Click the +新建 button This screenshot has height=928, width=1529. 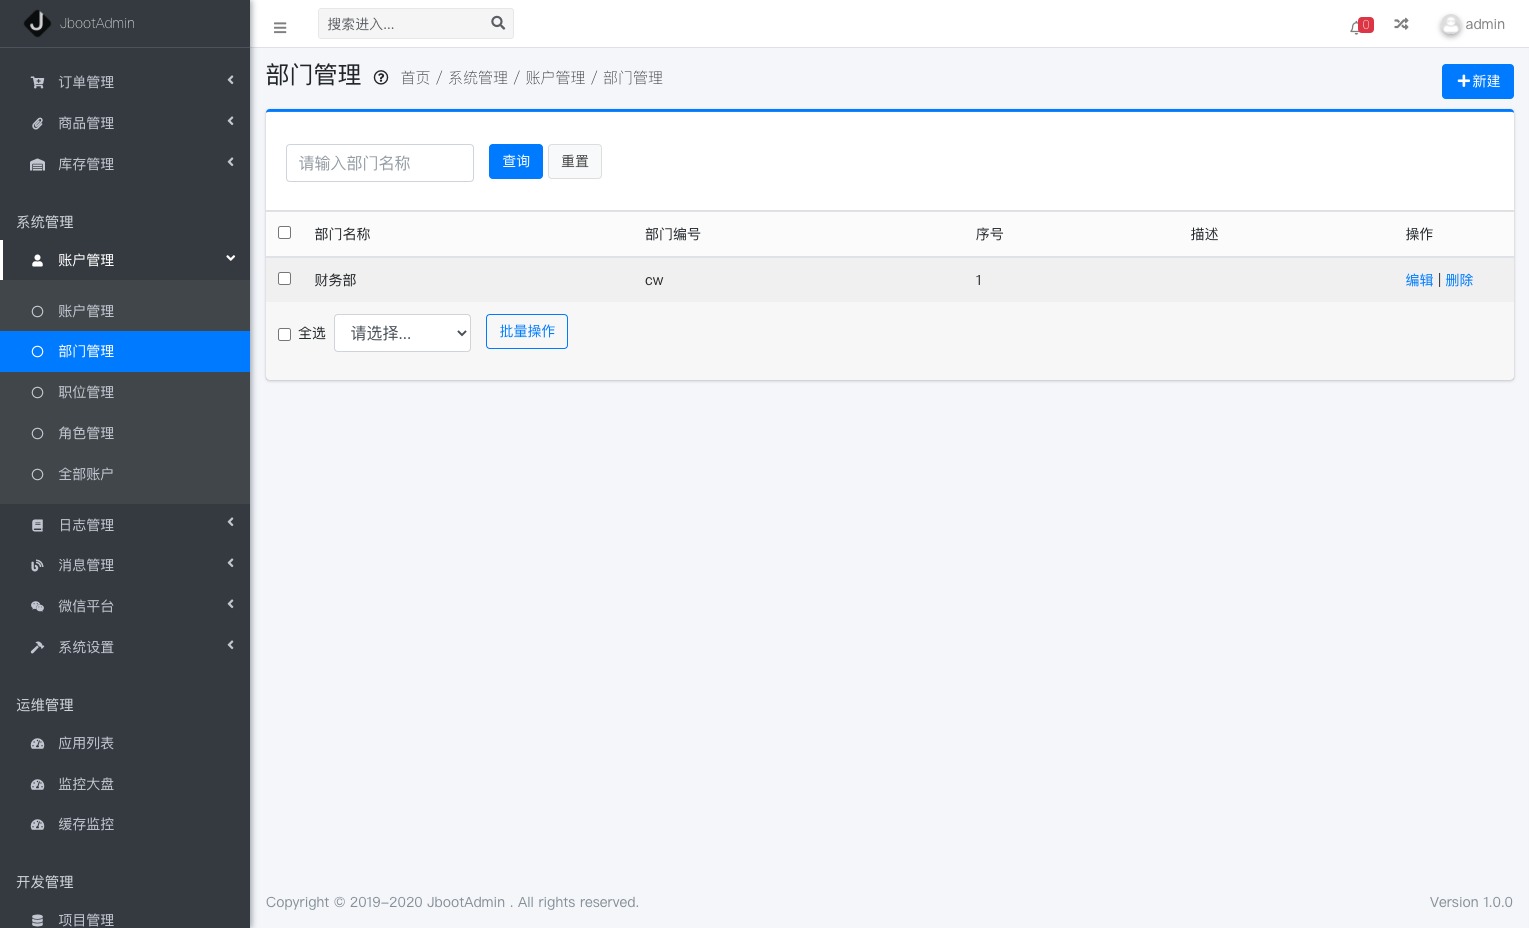(1477, 81)
